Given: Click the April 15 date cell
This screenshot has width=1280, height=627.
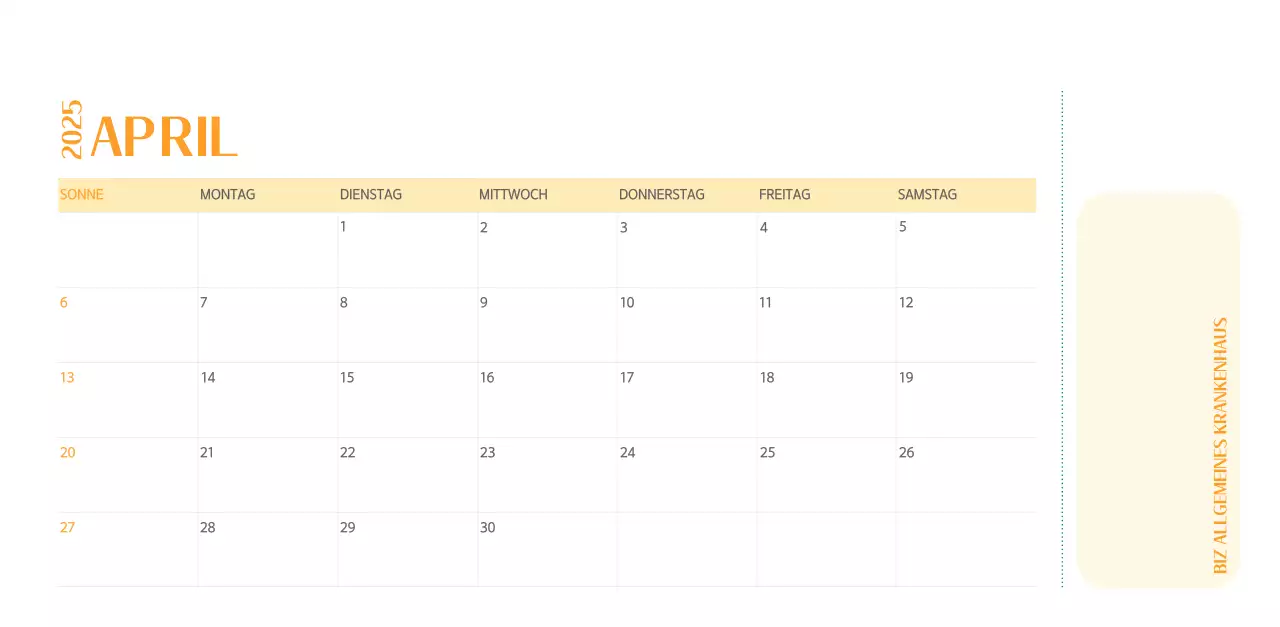Looking at the screenshot, I should (407, 400).
